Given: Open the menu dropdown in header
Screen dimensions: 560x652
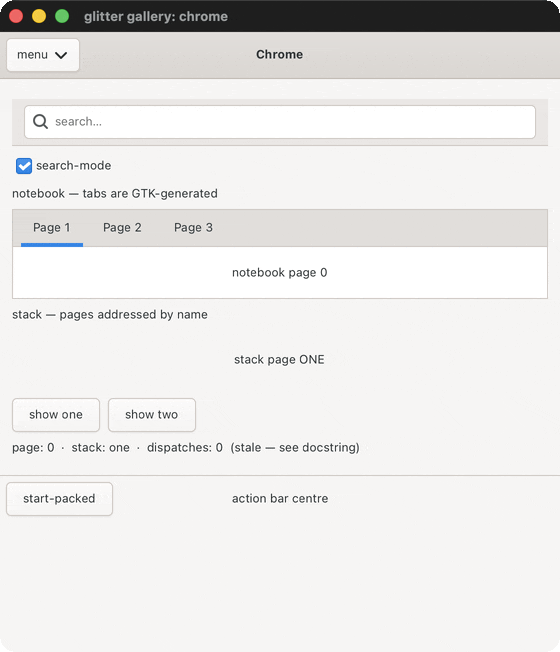Looking at the screenshot, I should 43,55.
